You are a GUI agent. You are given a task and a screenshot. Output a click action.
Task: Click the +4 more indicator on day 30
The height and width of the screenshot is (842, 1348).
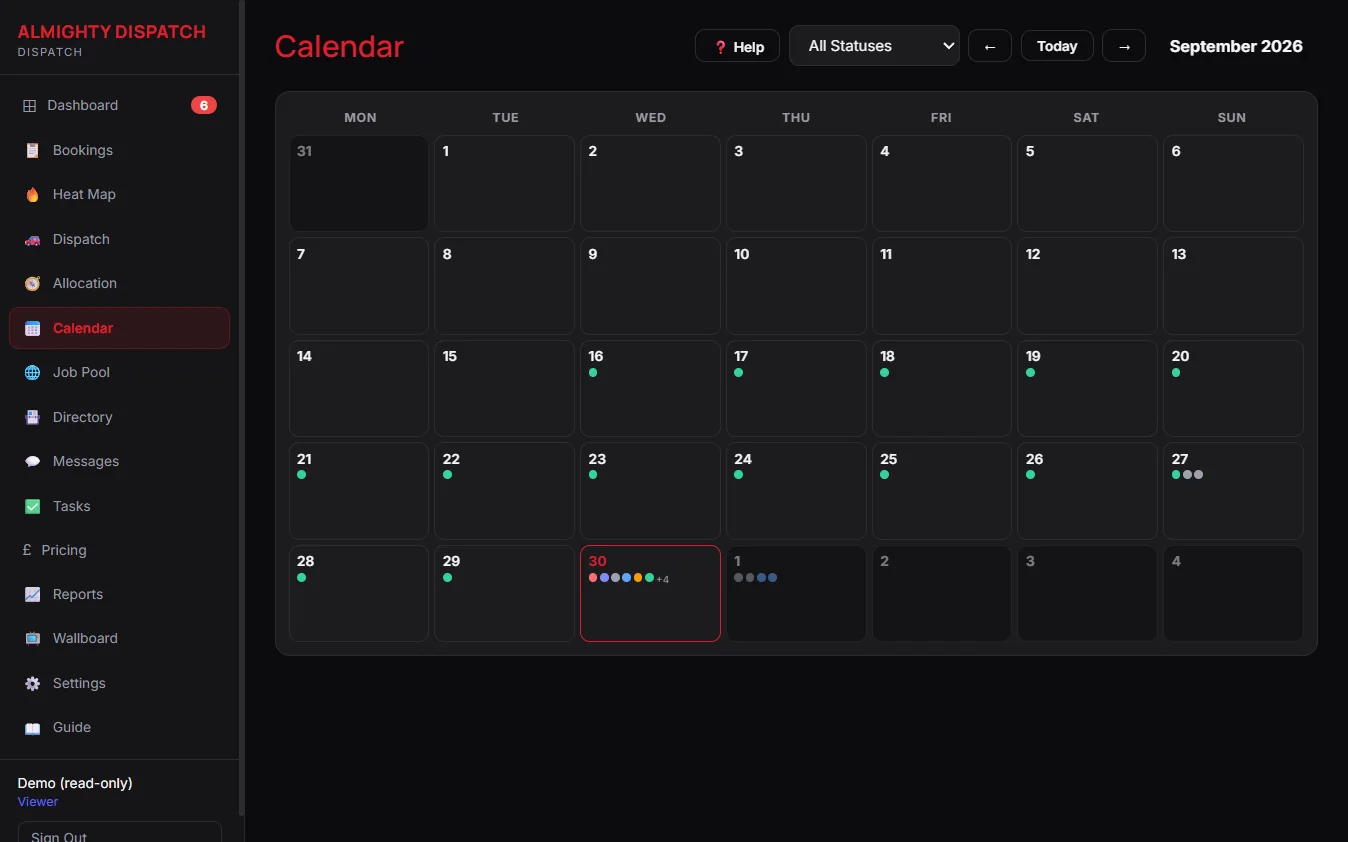663,580
